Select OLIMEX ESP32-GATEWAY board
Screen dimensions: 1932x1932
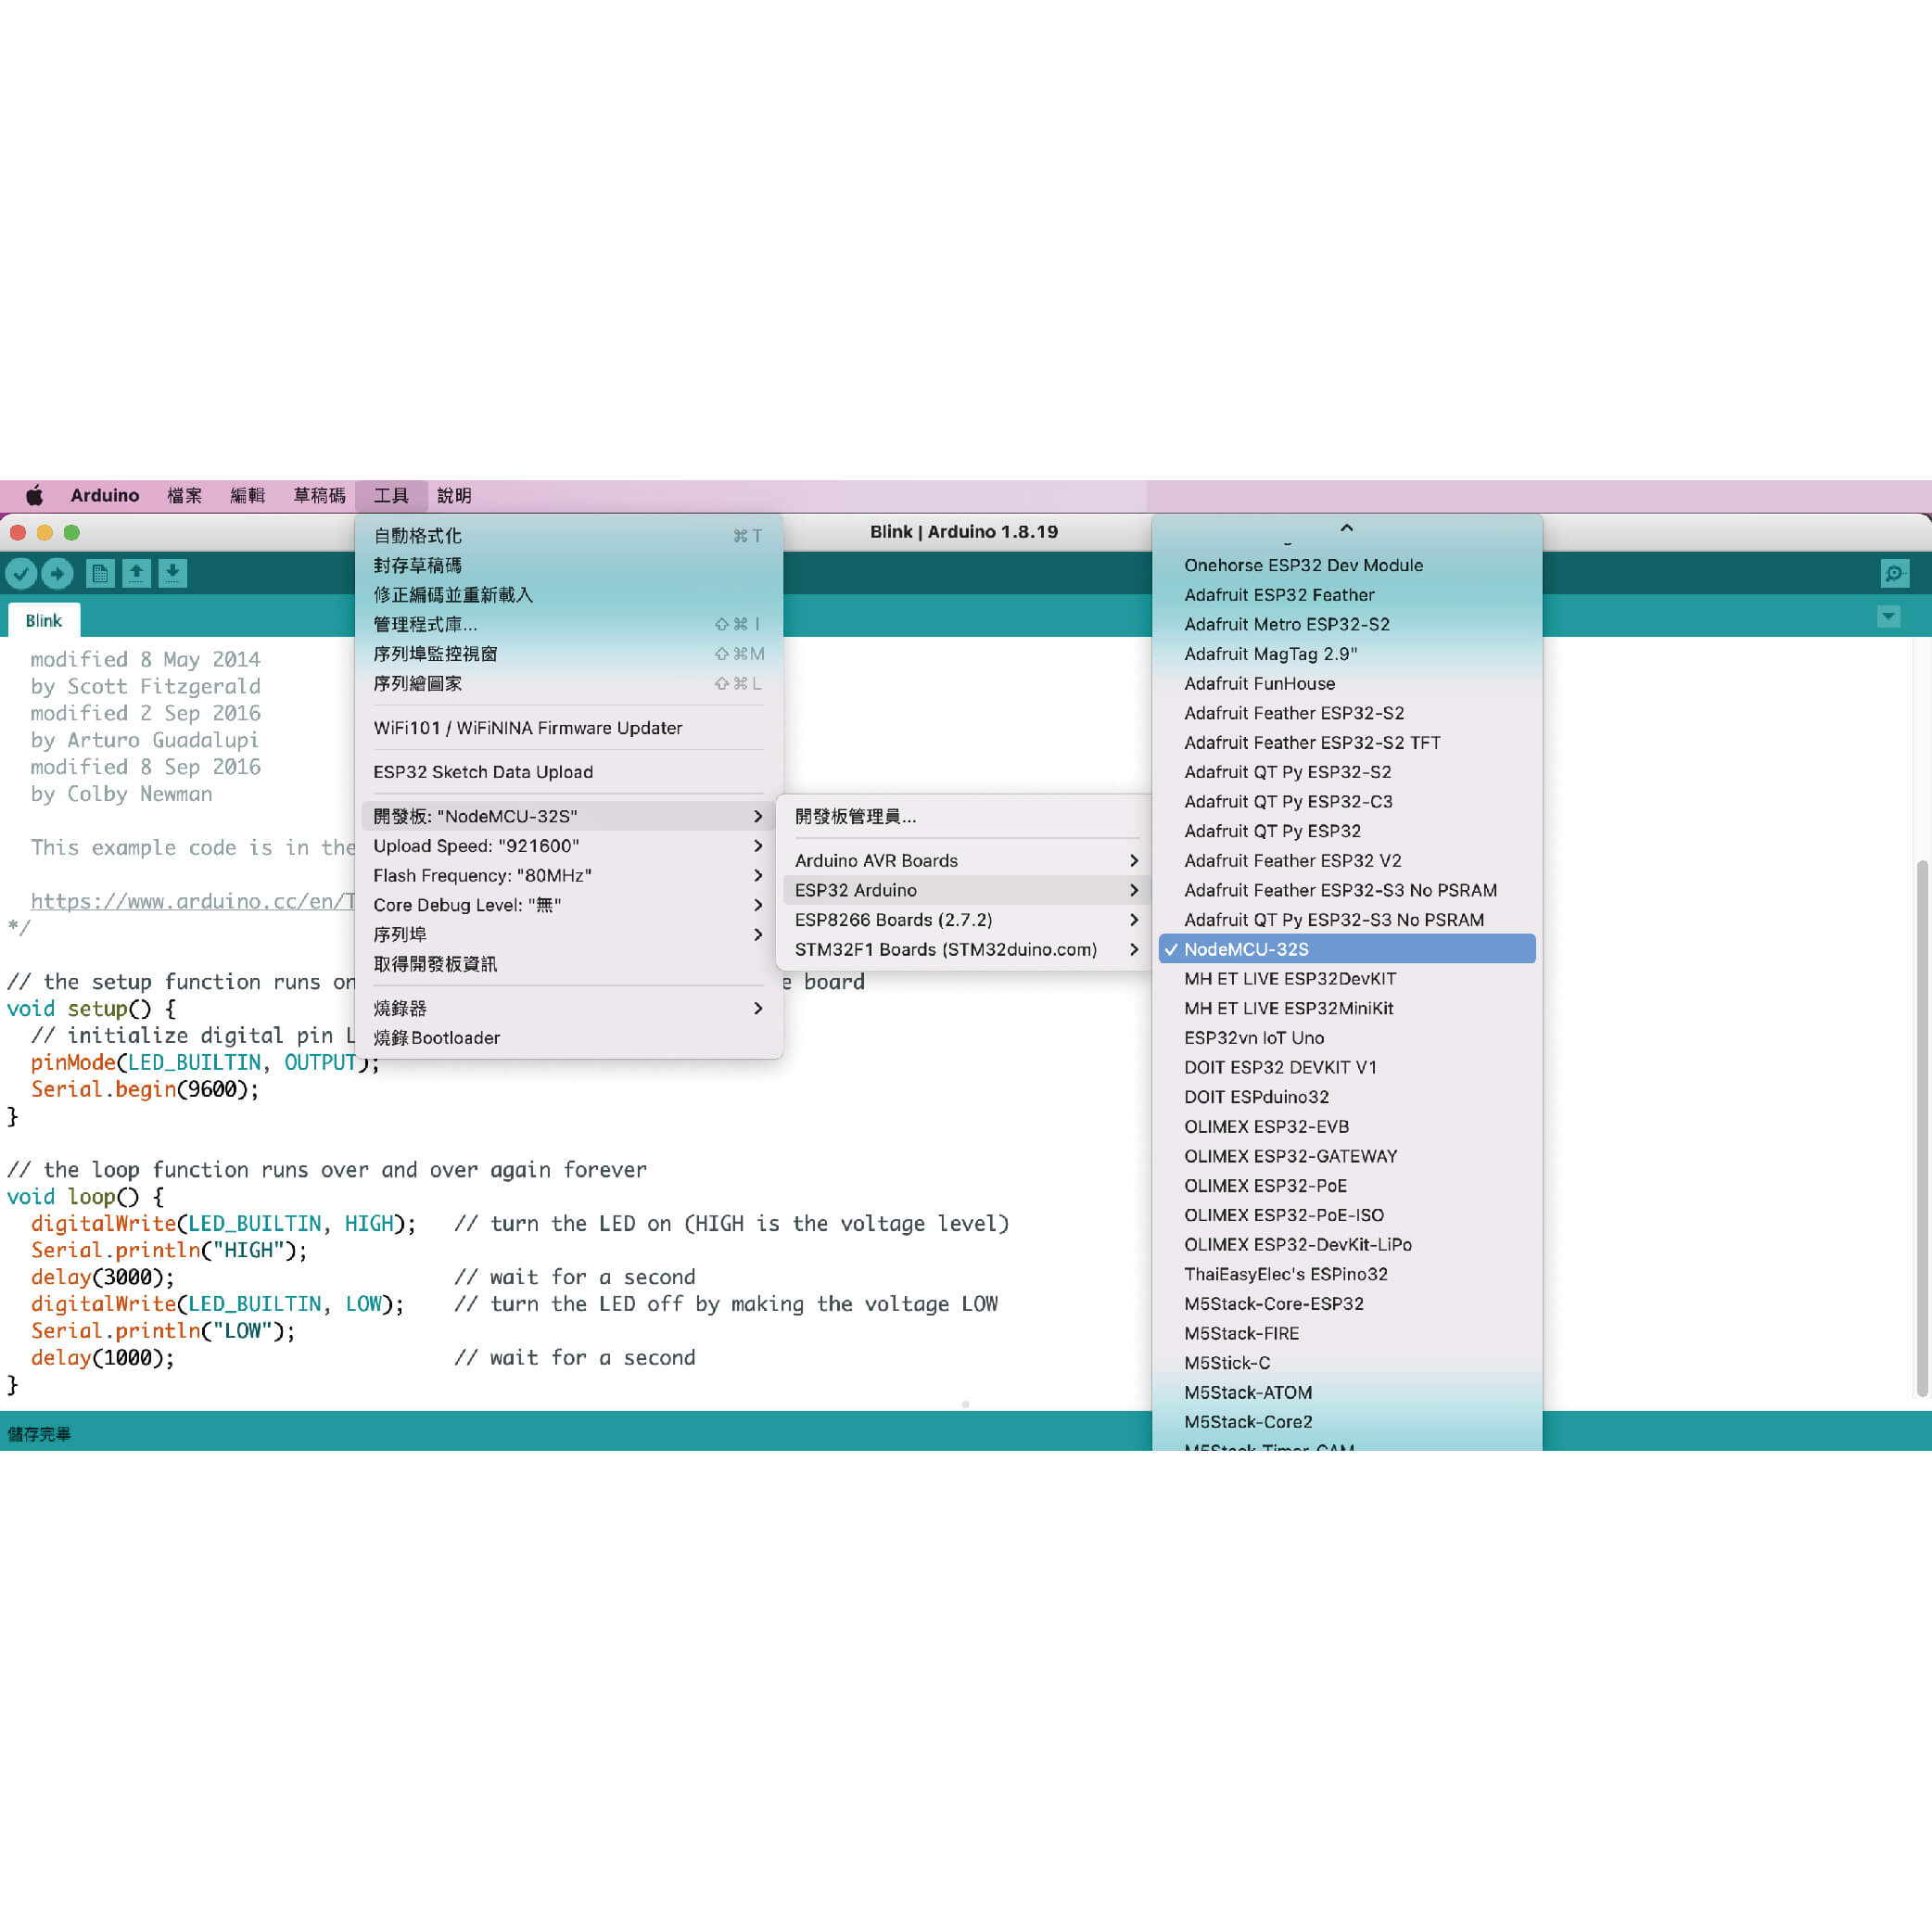(x=1346, y=1156)
